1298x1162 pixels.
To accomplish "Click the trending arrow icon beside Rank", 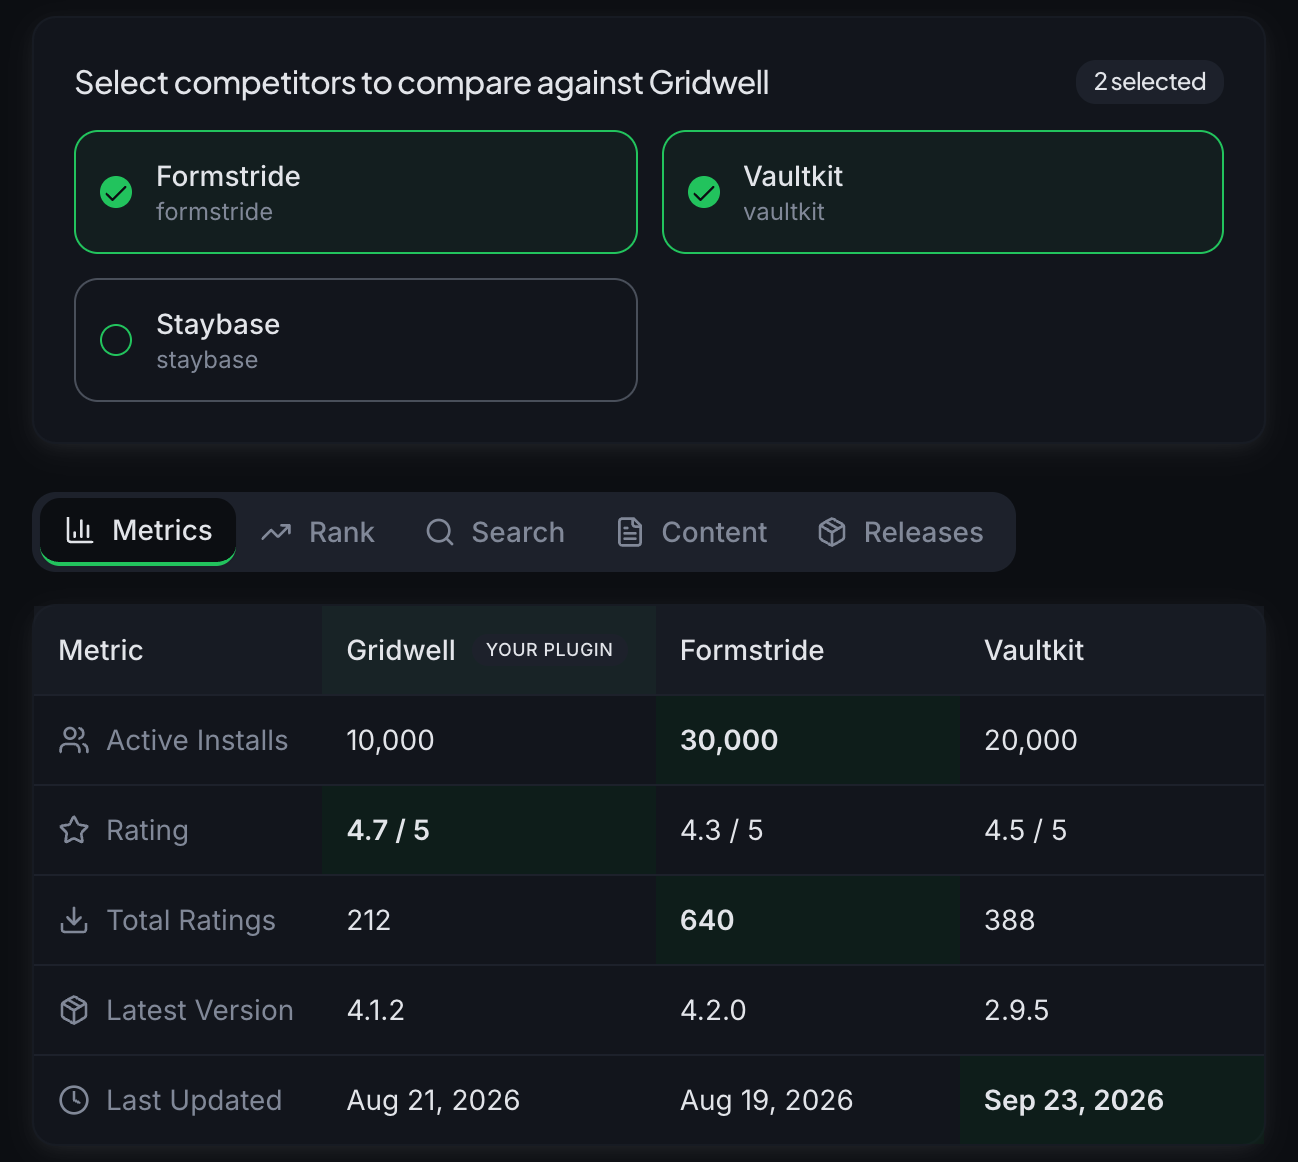I will 276,532.
